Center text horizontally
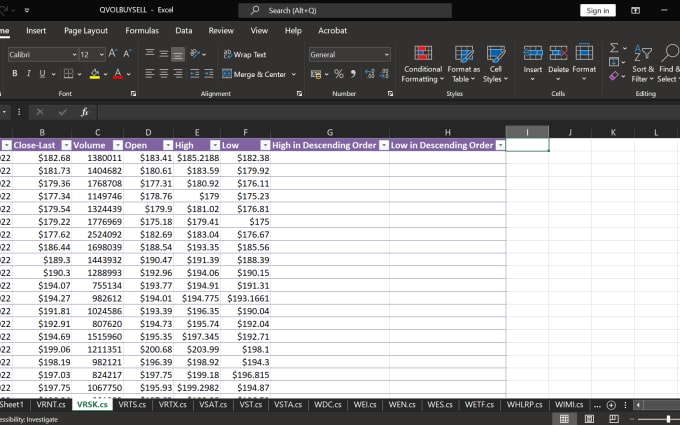 [x=163, y=74]
